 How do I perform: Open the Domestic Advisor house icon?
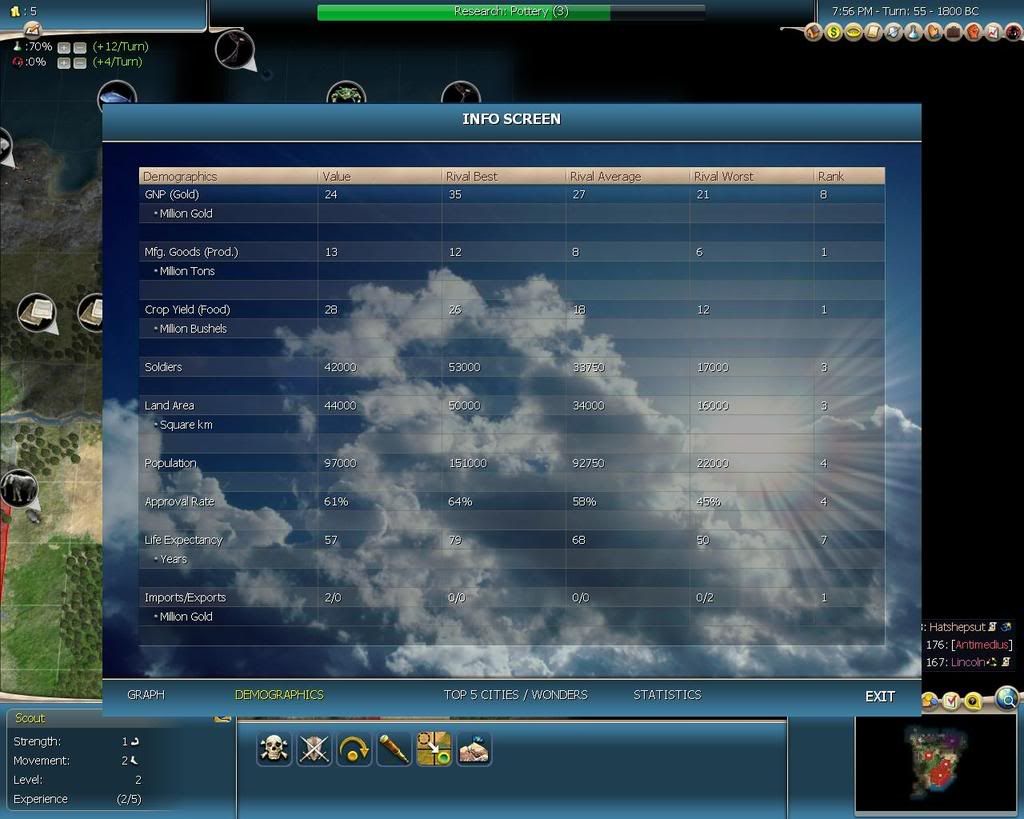pyautogui.click(x=813, y=32)
